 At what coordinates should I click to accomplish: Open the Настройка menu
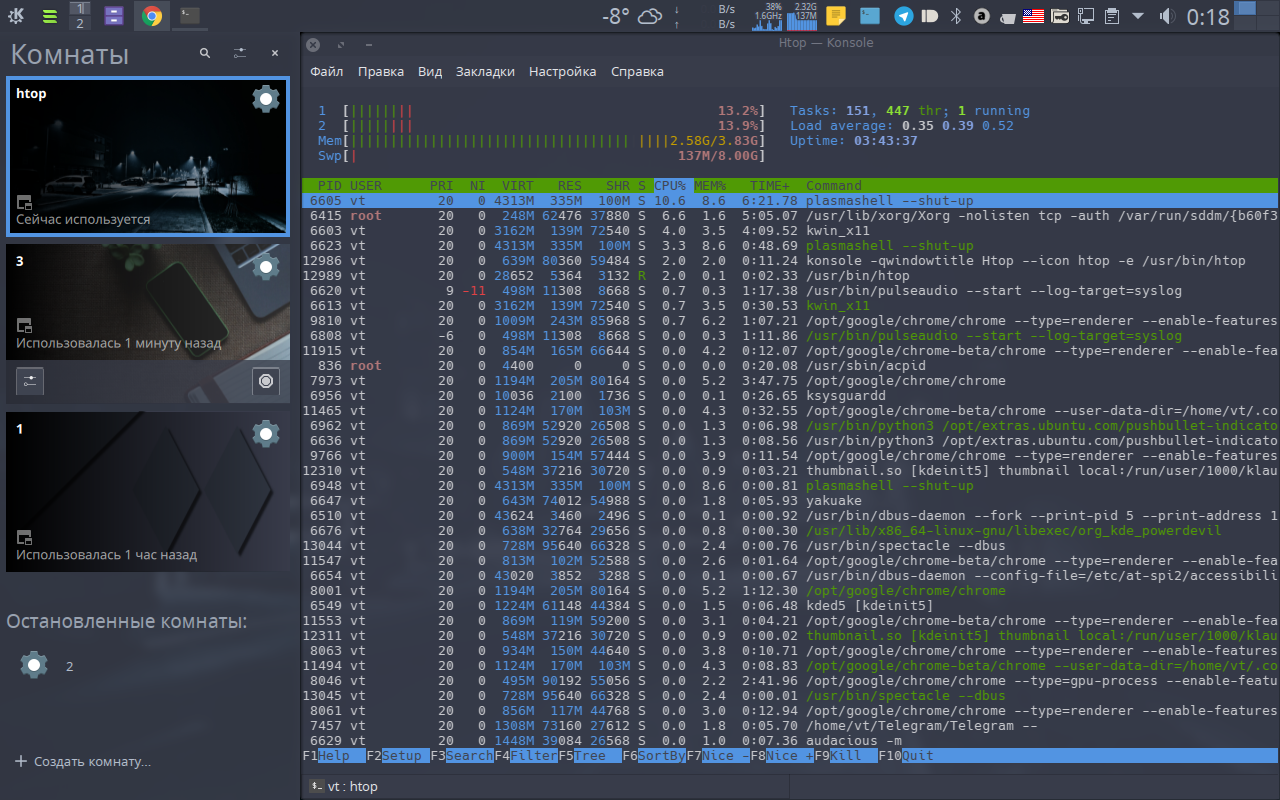click(562, 71)
